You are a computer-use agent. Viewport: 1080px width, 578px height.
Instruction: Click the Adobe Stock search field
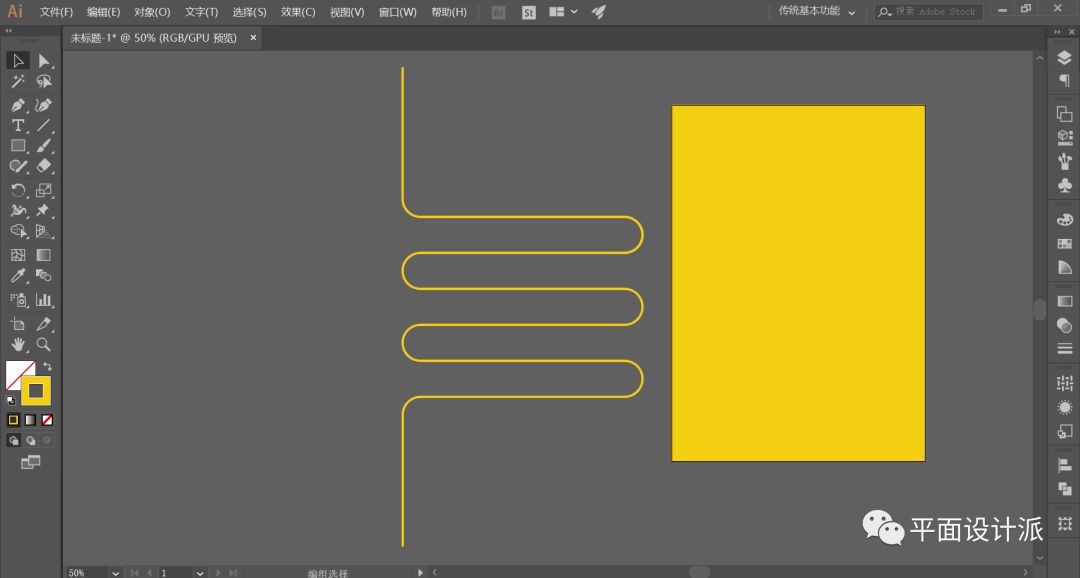coord(935,12)
